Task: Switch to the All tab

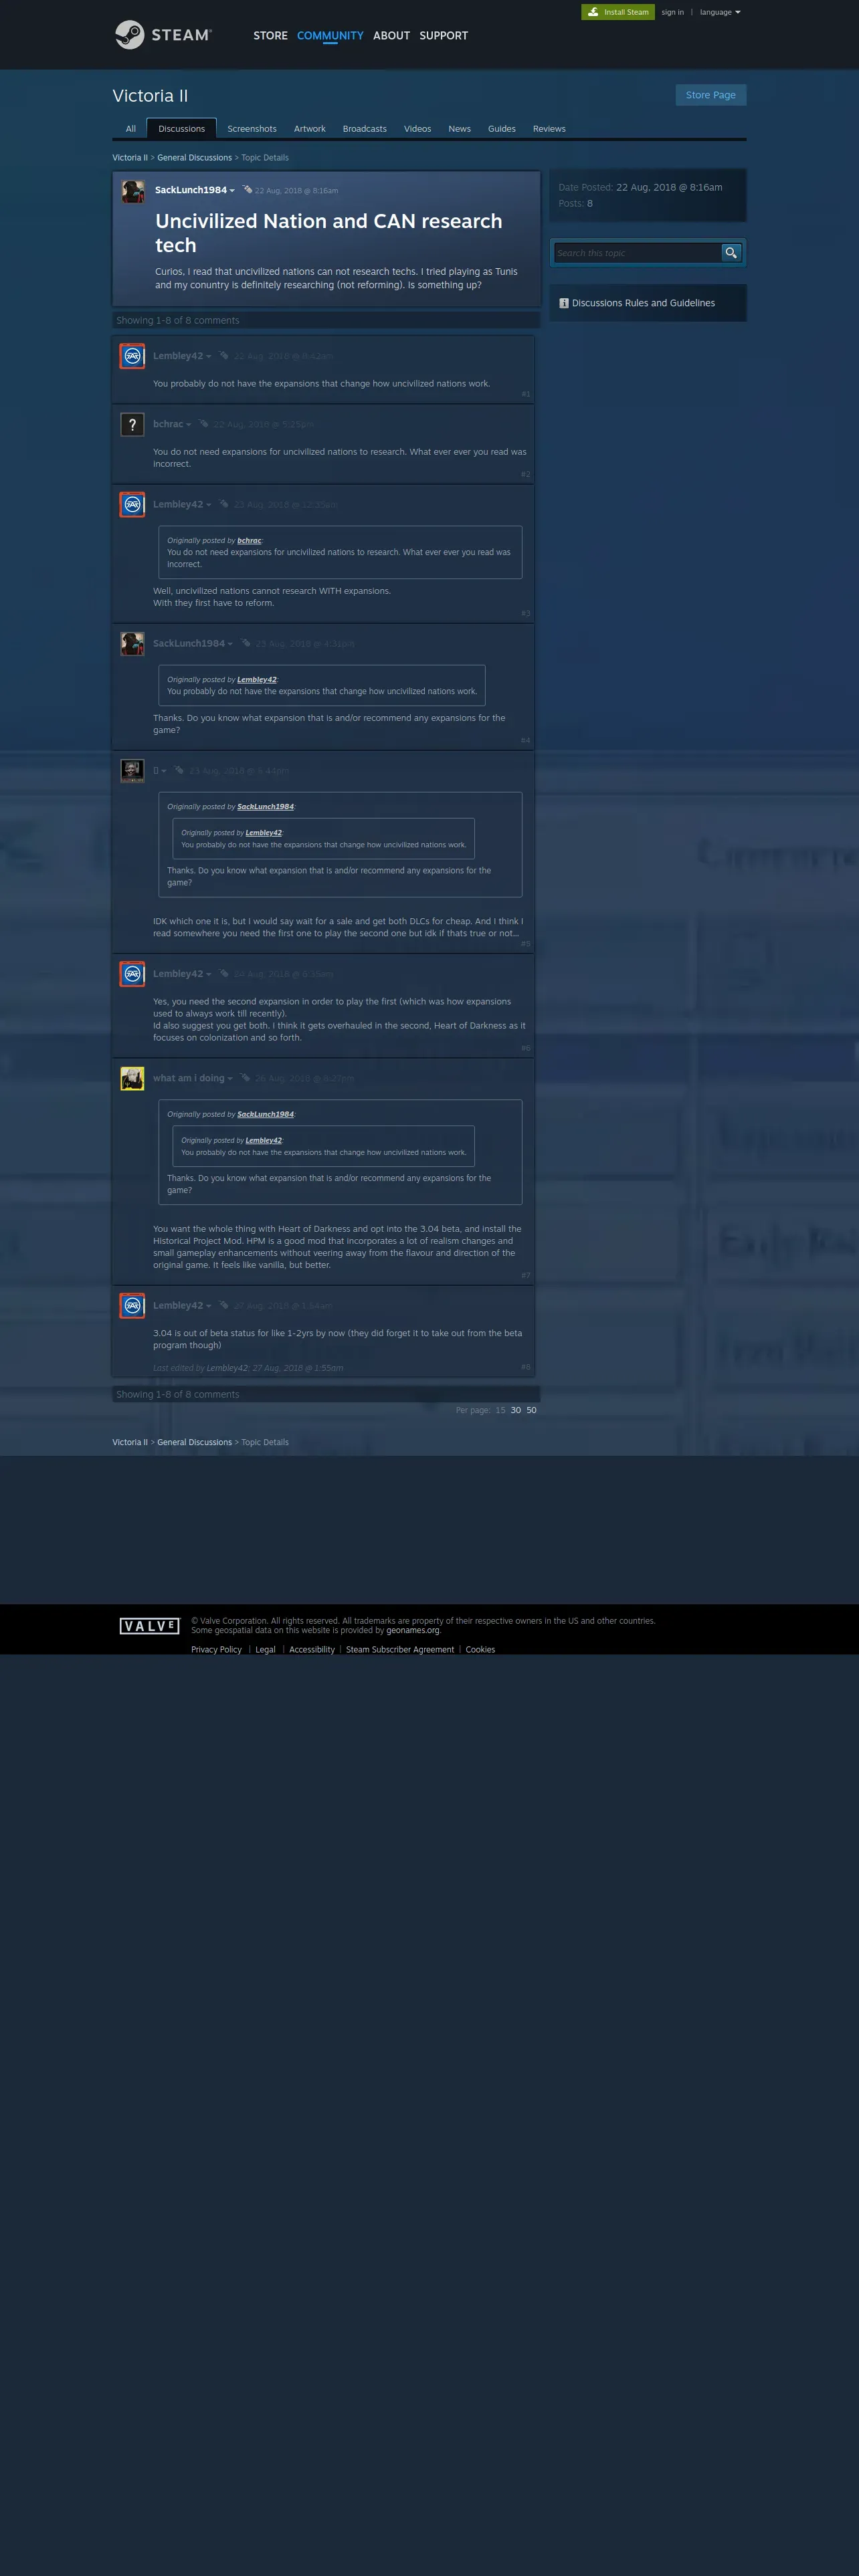Action: coord(130,129)
